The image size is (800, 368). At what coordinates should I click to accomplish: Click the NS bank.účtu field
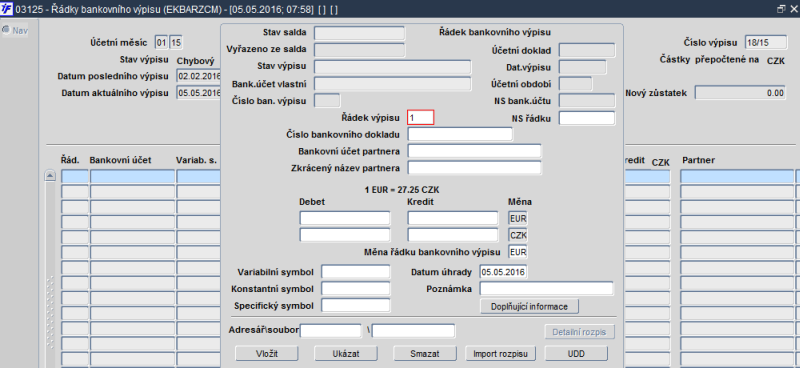[587, 101]
